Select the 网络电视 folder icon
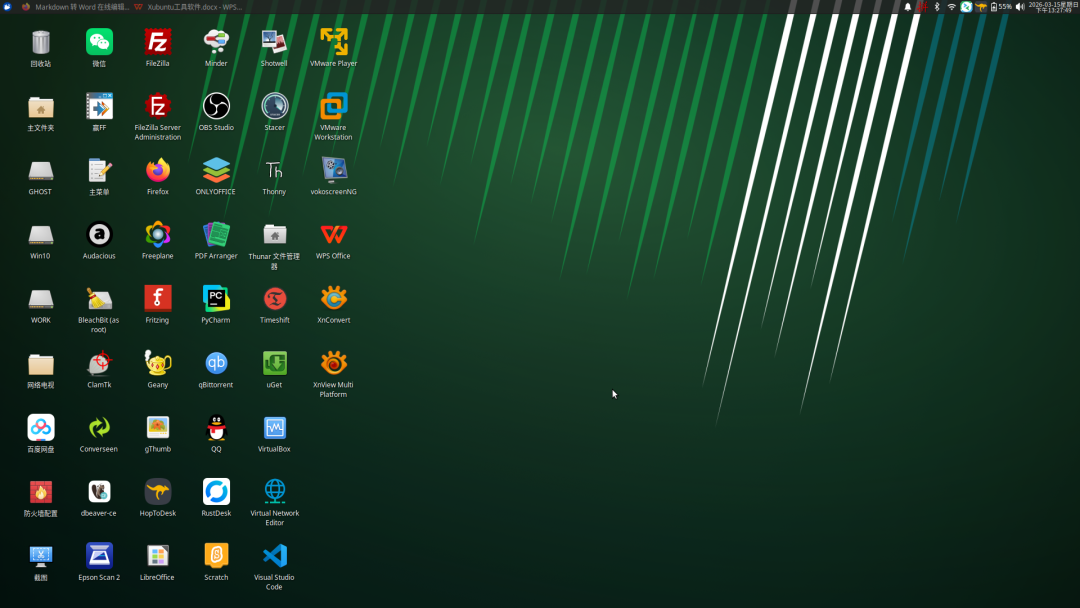Image resolution: width=1080 pixels, height=608 pixels. click(x=41, y=370)
